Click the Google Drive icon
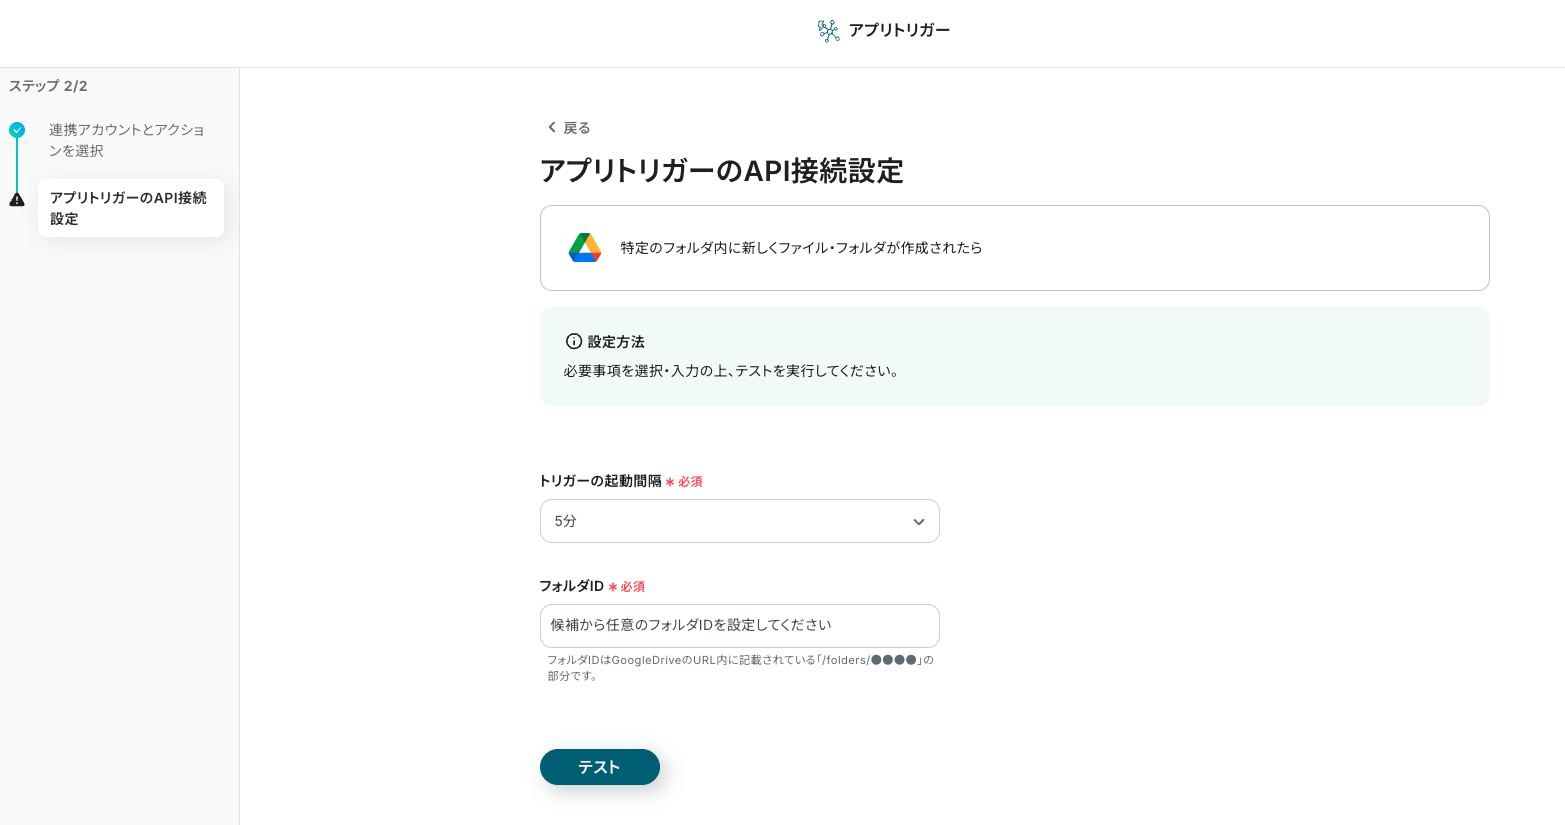This screenshot has height=825, width=1565. point(585,248)
